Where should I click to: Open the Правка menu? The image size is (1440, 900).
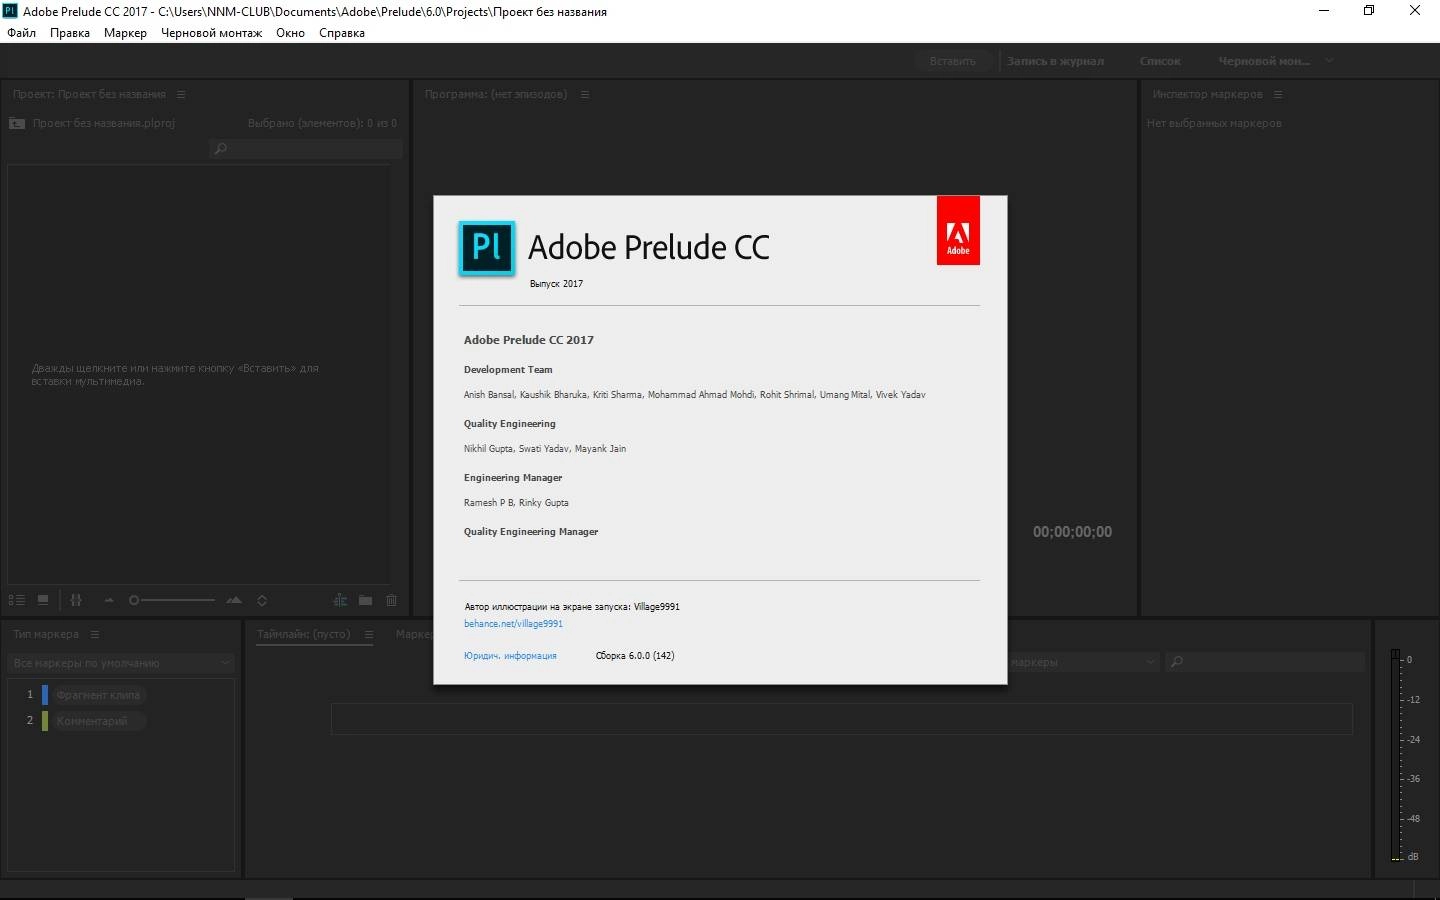click(70, 33)
